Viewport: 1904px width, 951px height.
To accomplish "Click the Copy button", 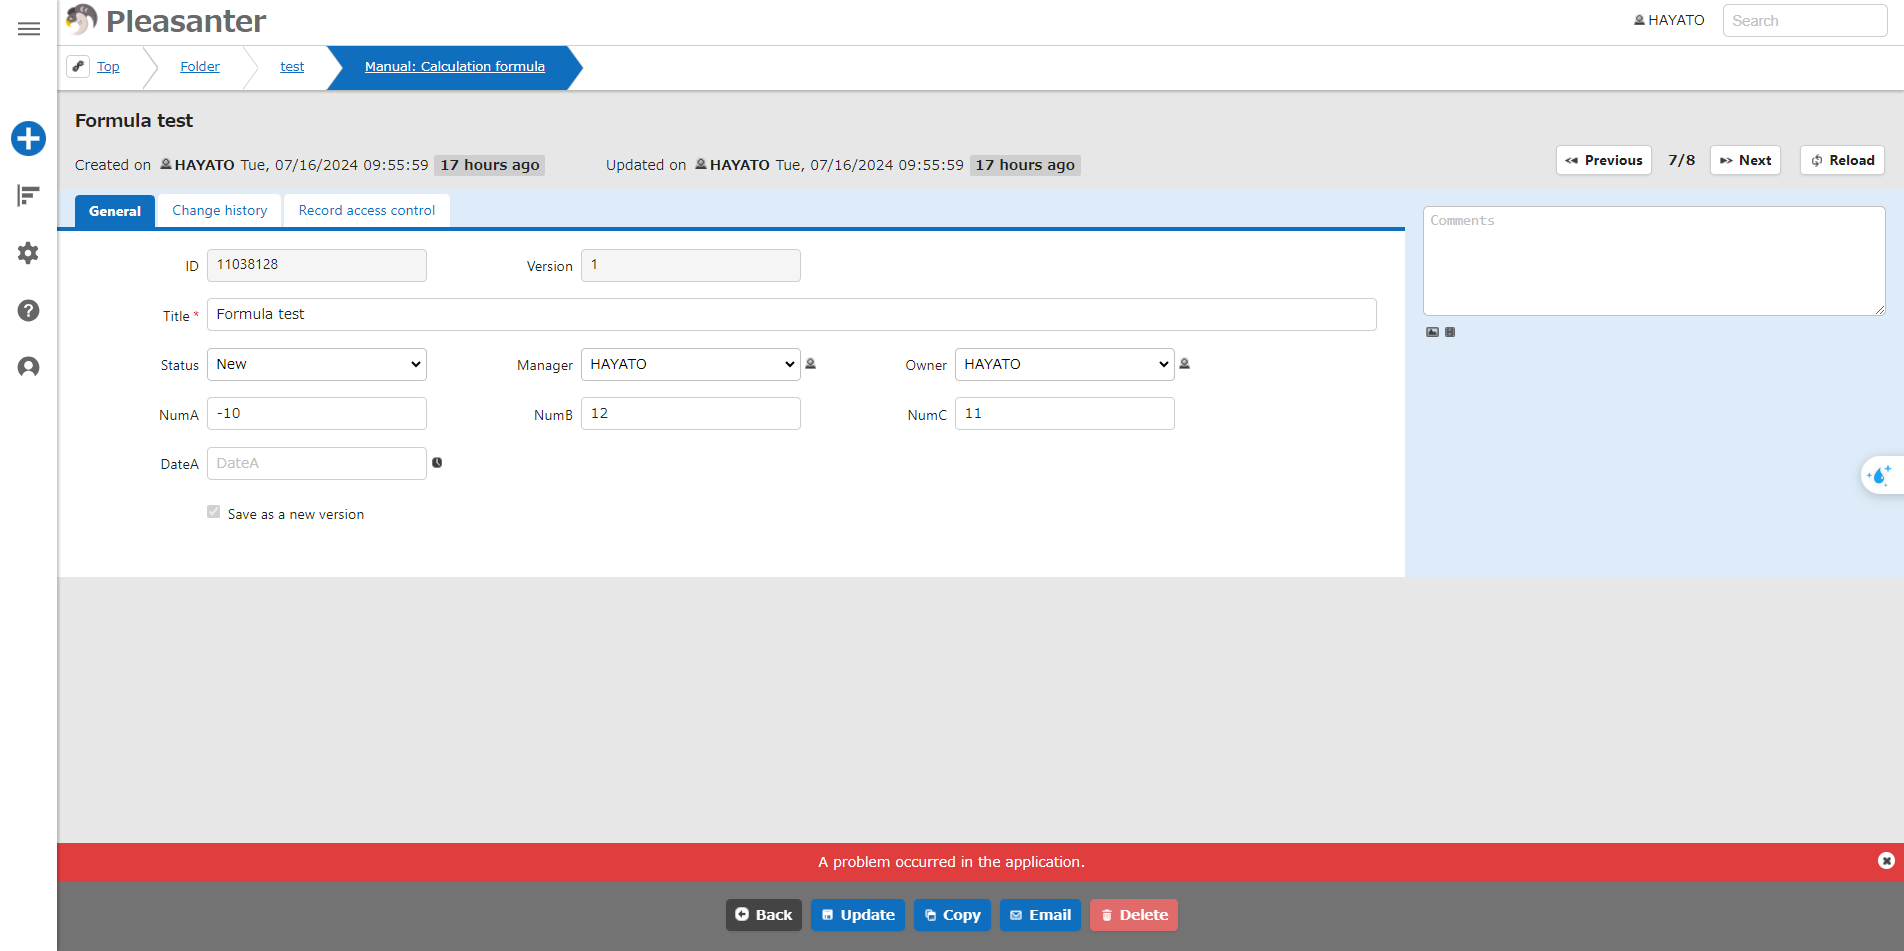I will pyautogui.click(x=952, y=915).
